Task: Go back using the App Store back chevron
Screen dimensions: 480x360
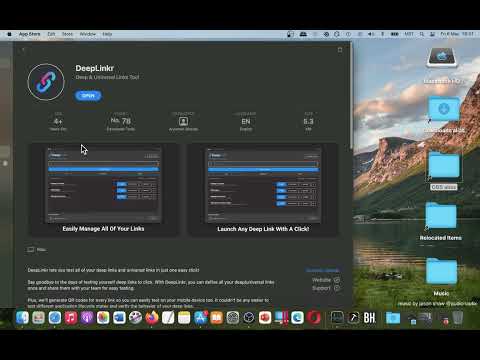Action: click(23, 50)
